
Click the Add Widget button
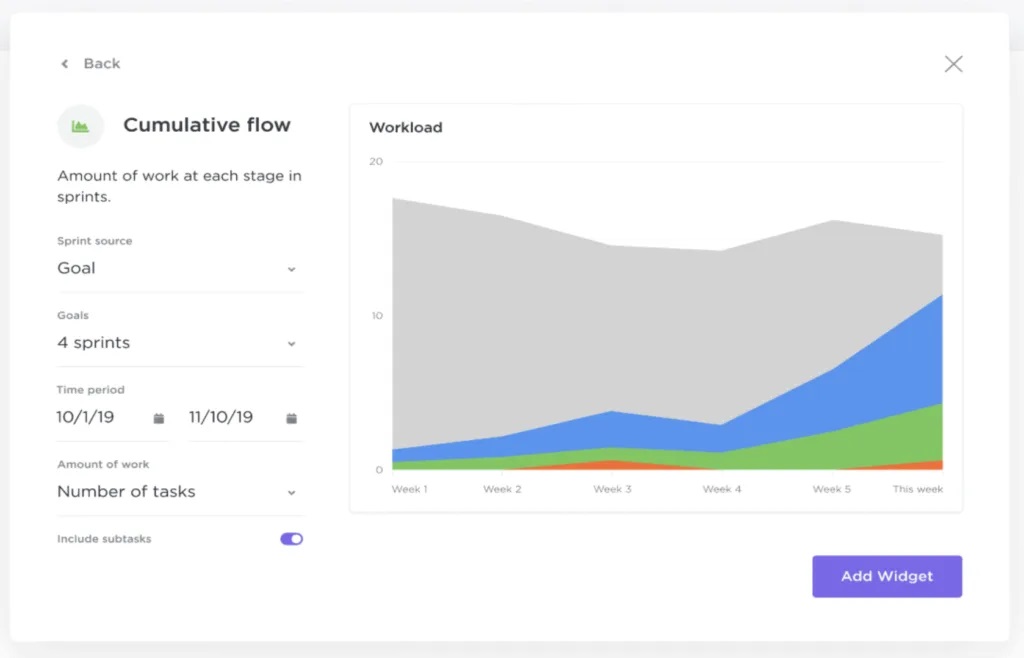(x=887, y=576)
